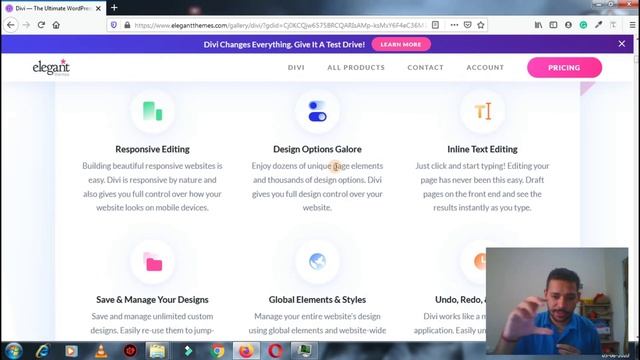Click the green Grammarly extension icon
Image resolution: width=640 pixels, height=360 pixels.
tap(583, 25)
